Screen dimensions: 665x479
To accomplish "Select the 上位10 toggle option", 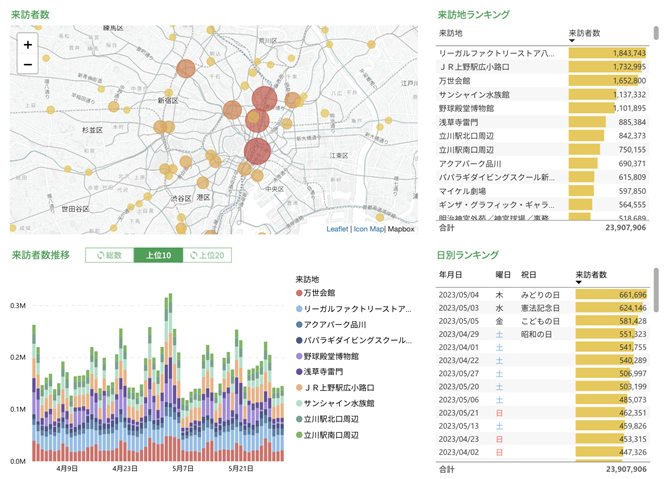I will tap(158, 255).
